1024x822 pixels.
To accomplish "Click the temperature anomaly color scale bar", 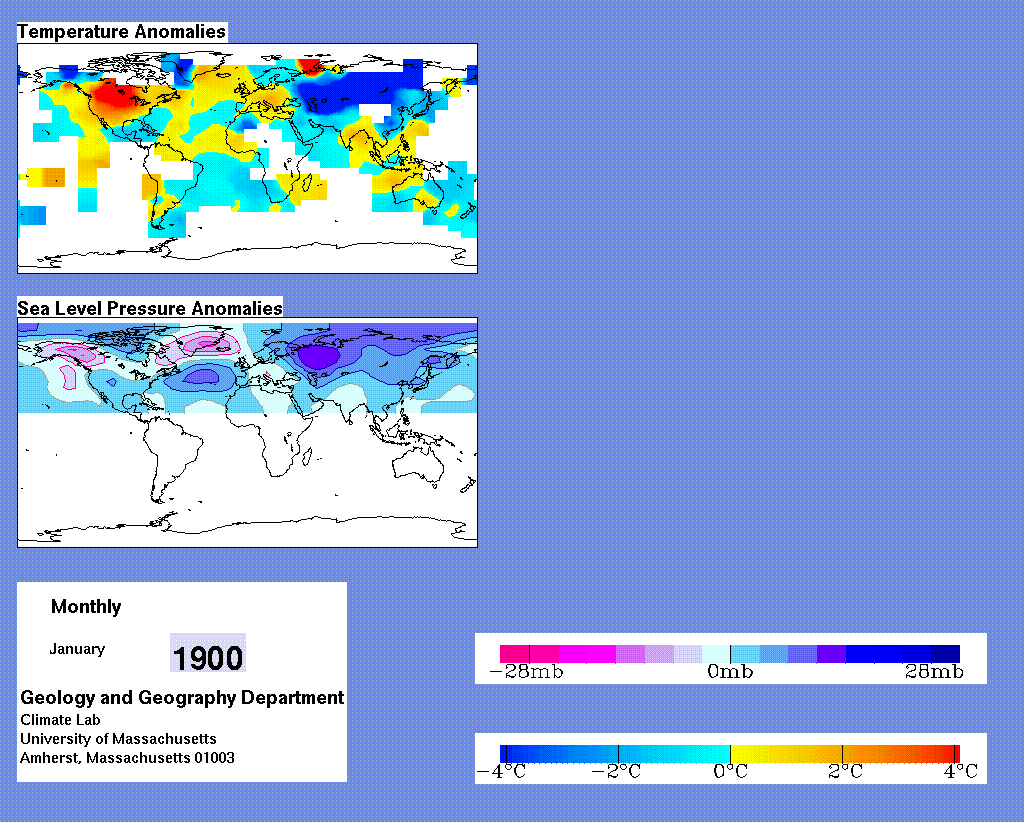I will [x=729, y=754].
